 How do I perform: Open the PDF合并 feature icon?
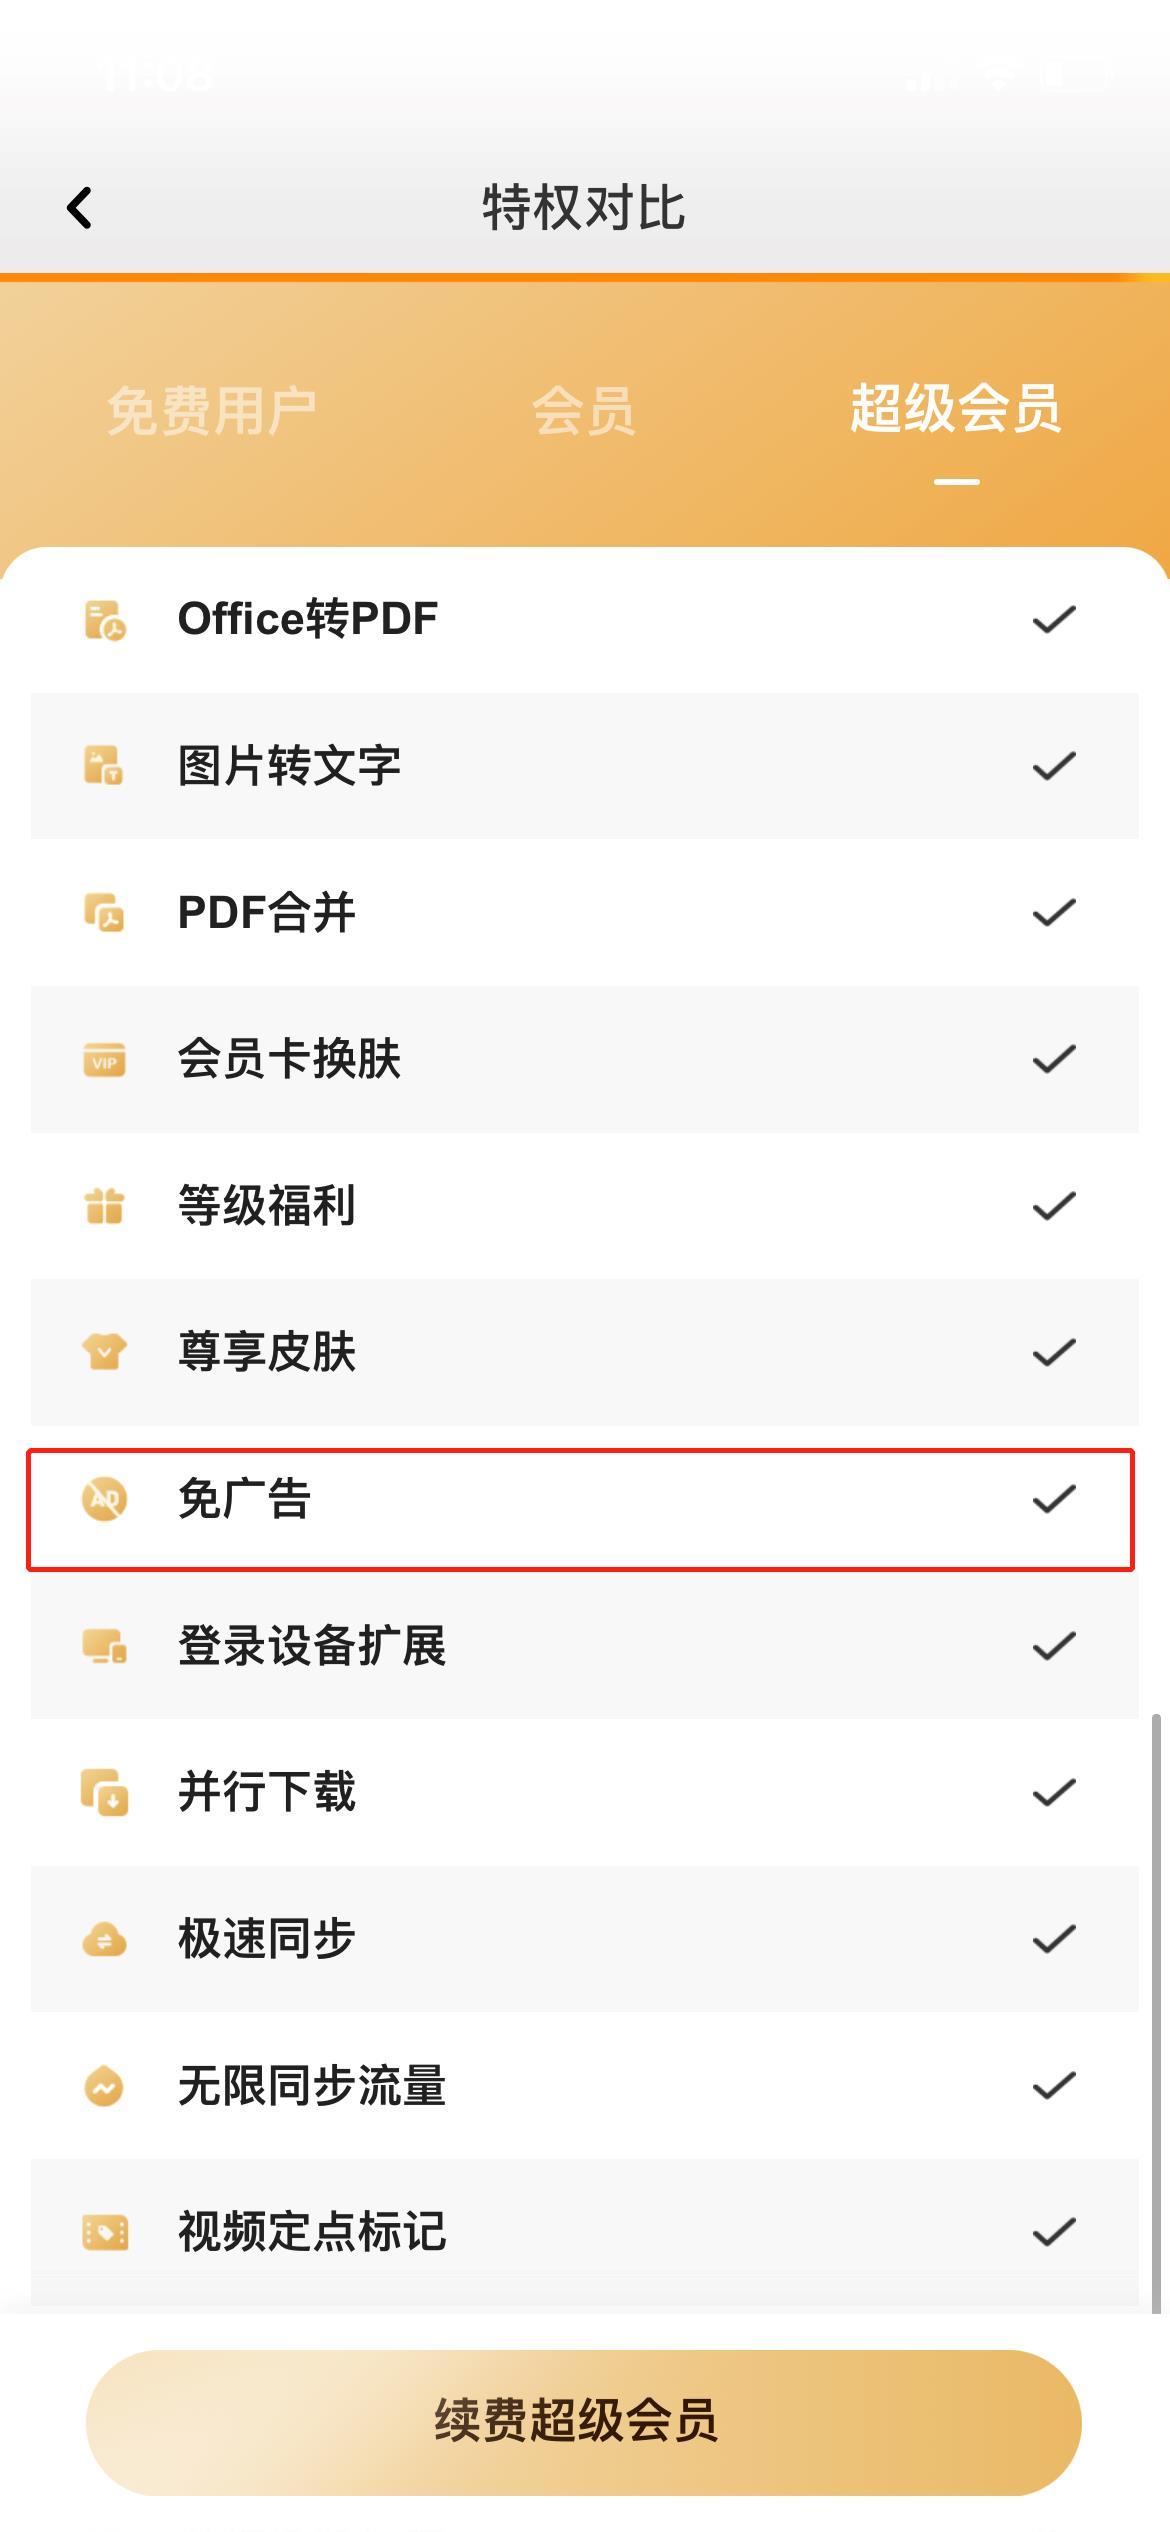tap(103, 912)
